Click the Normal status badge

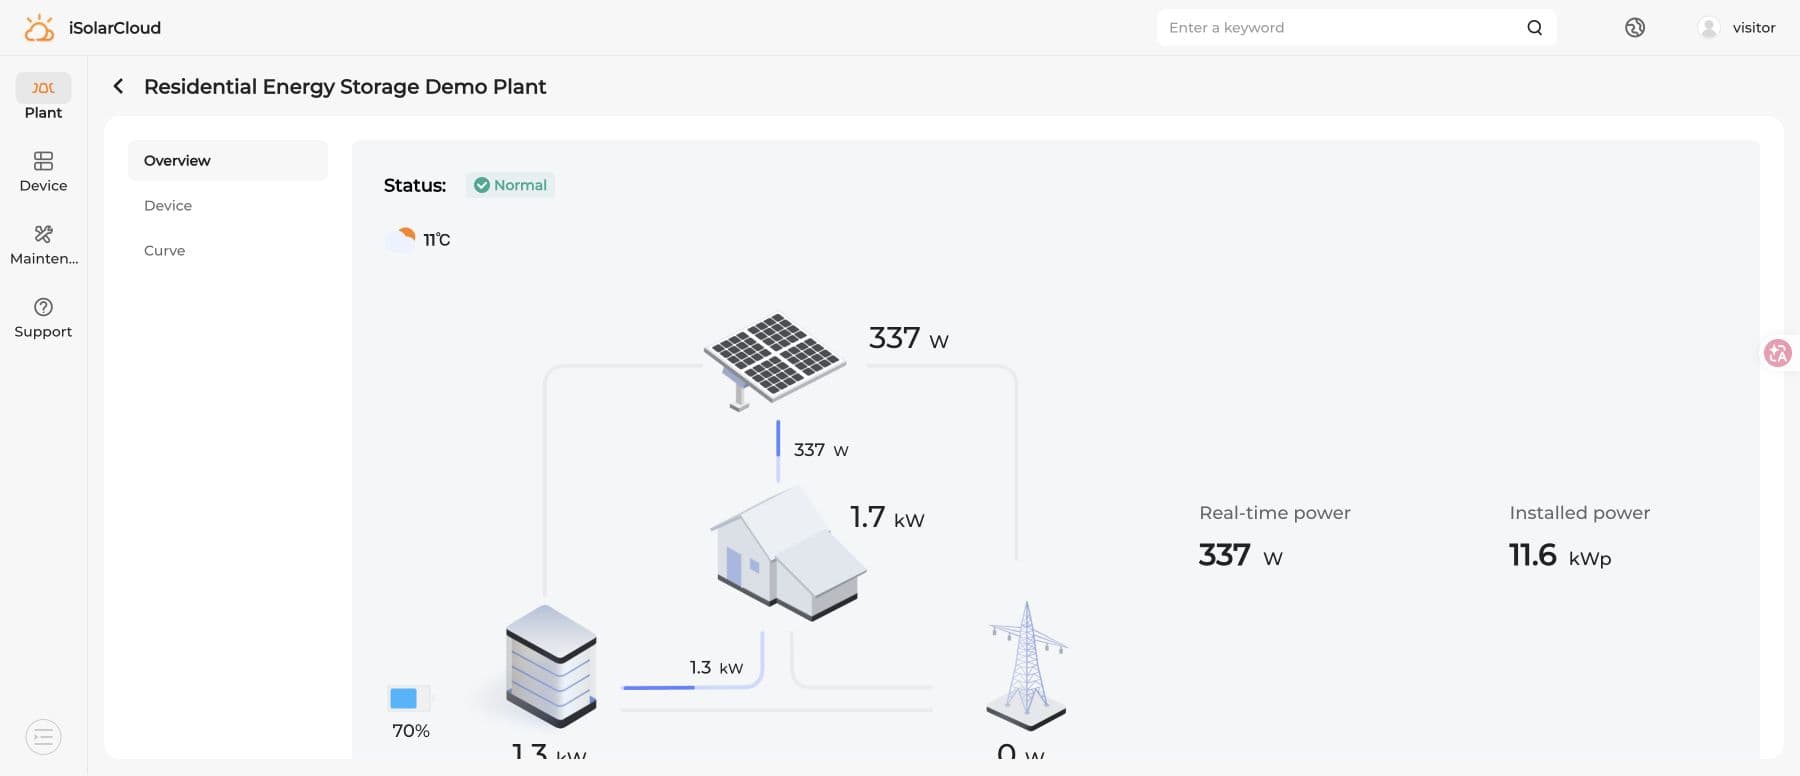coord(510,185)
